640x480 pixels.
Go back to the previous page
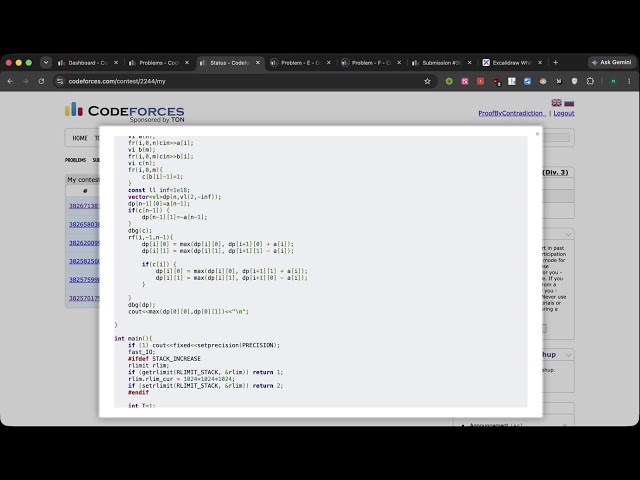[10, 81]
